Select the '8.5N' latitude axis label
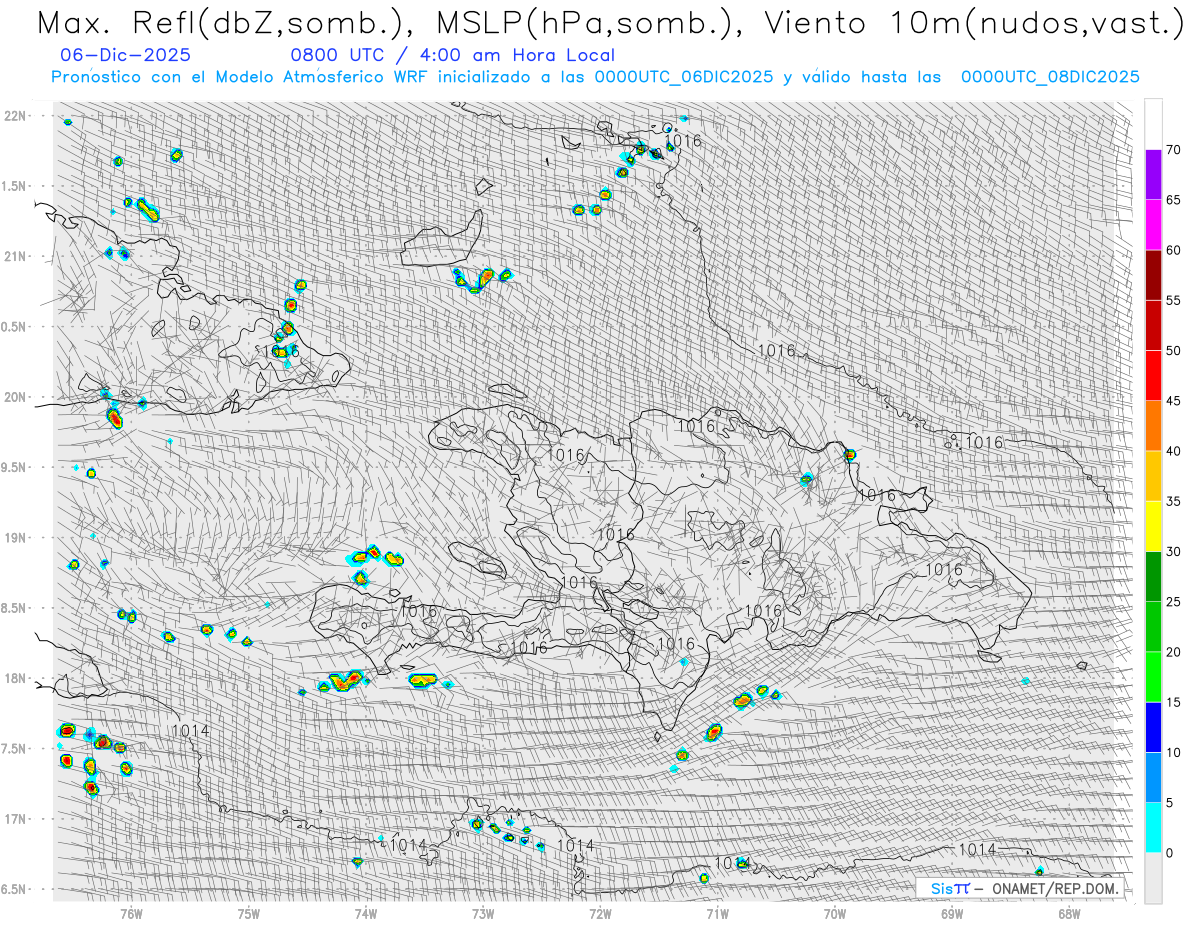The width and height of the screenshot is (1200, 927). click(x=15, y=608)
